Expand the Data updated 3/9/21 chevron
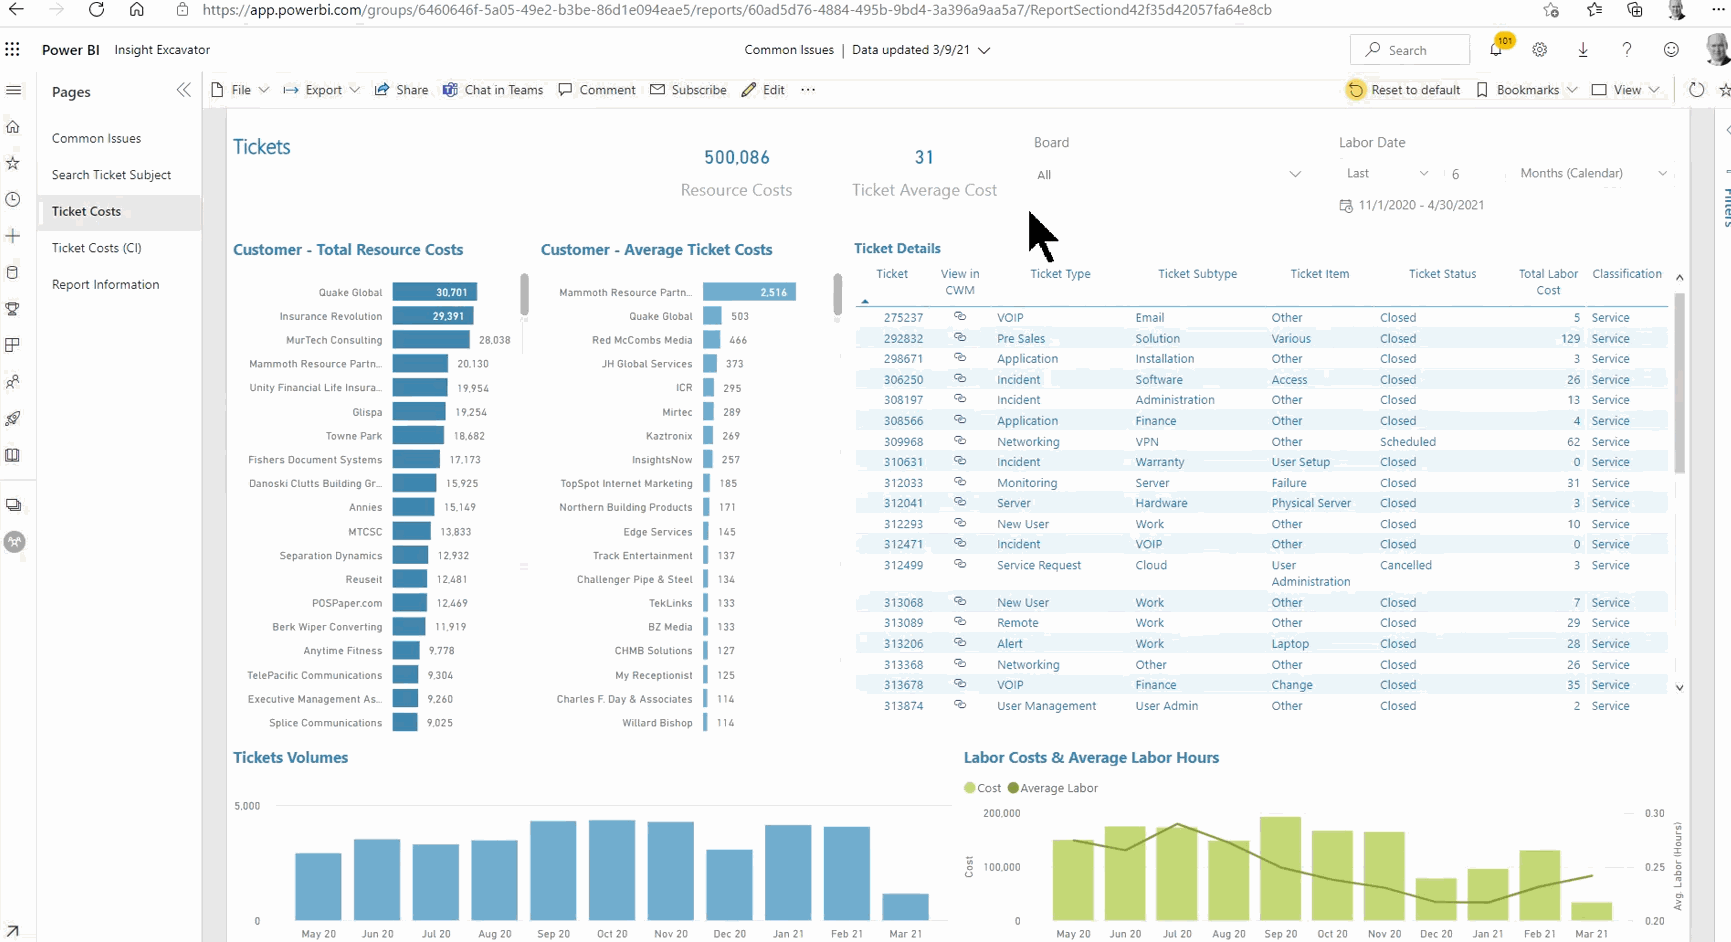This screenshot has width=1731, height=942. point(984,50)
